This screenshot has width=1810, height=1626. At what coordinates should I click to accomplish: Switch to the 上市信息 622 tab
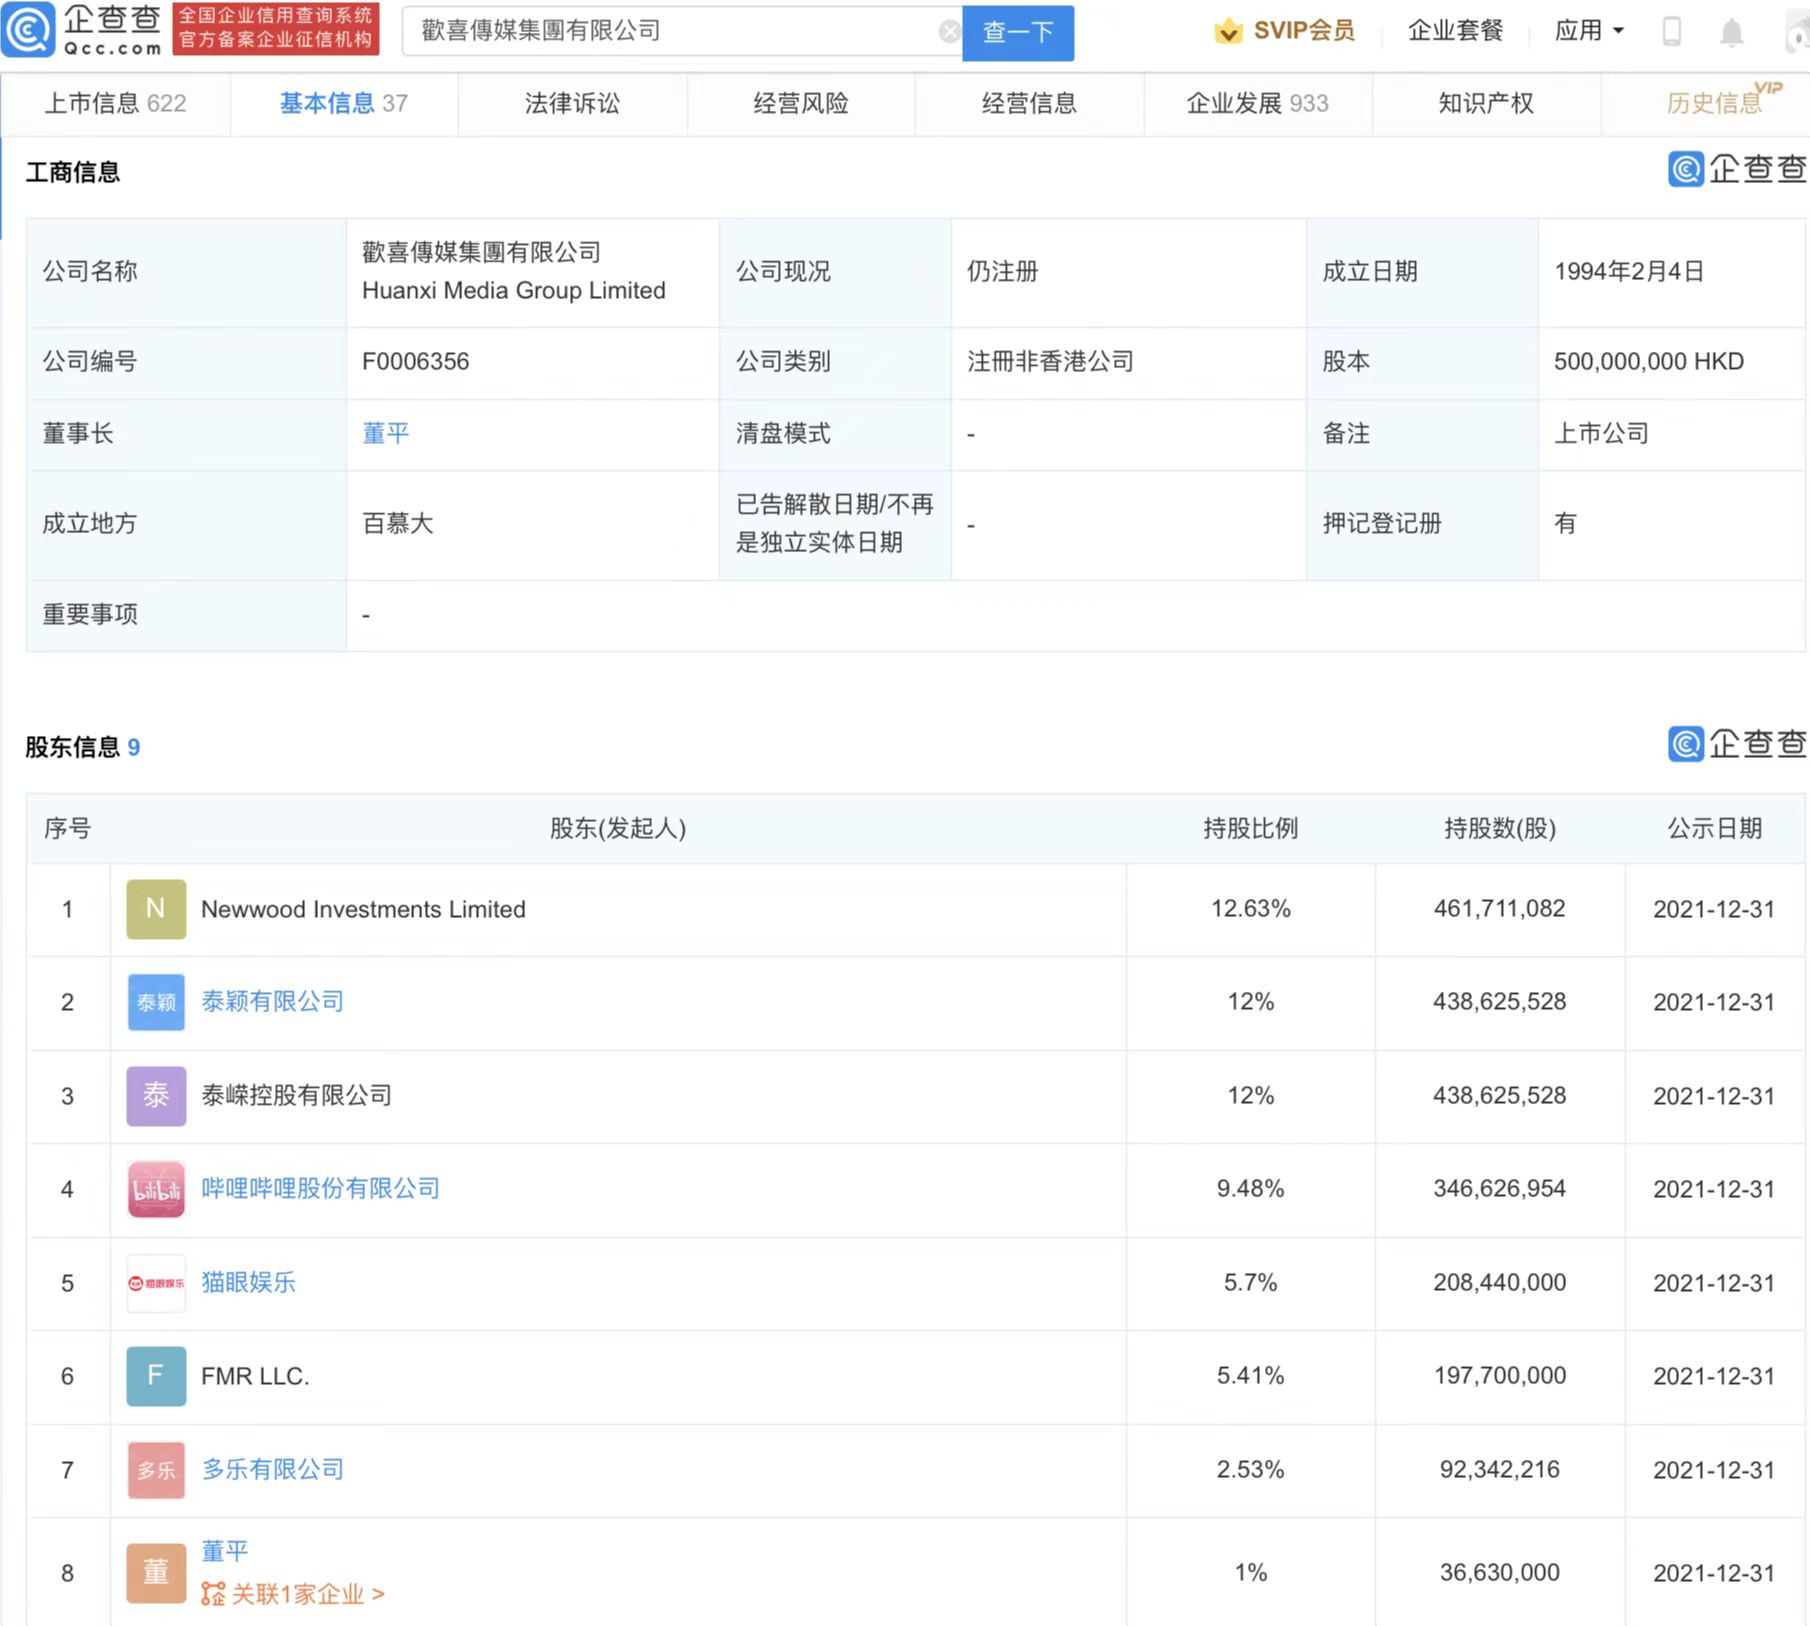point(115,103)
